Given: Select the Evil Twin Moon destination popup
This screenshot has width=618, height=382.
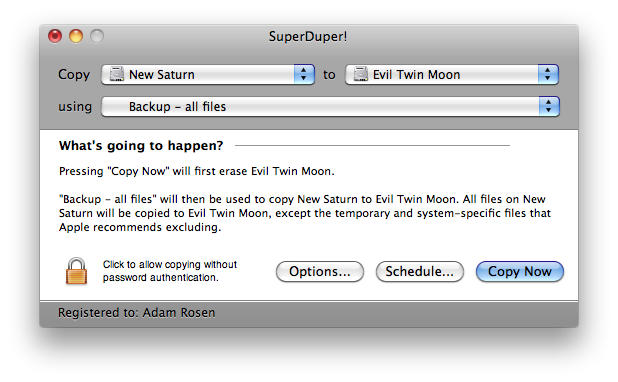Looking at the screenshot, I should tap(452, 74).
